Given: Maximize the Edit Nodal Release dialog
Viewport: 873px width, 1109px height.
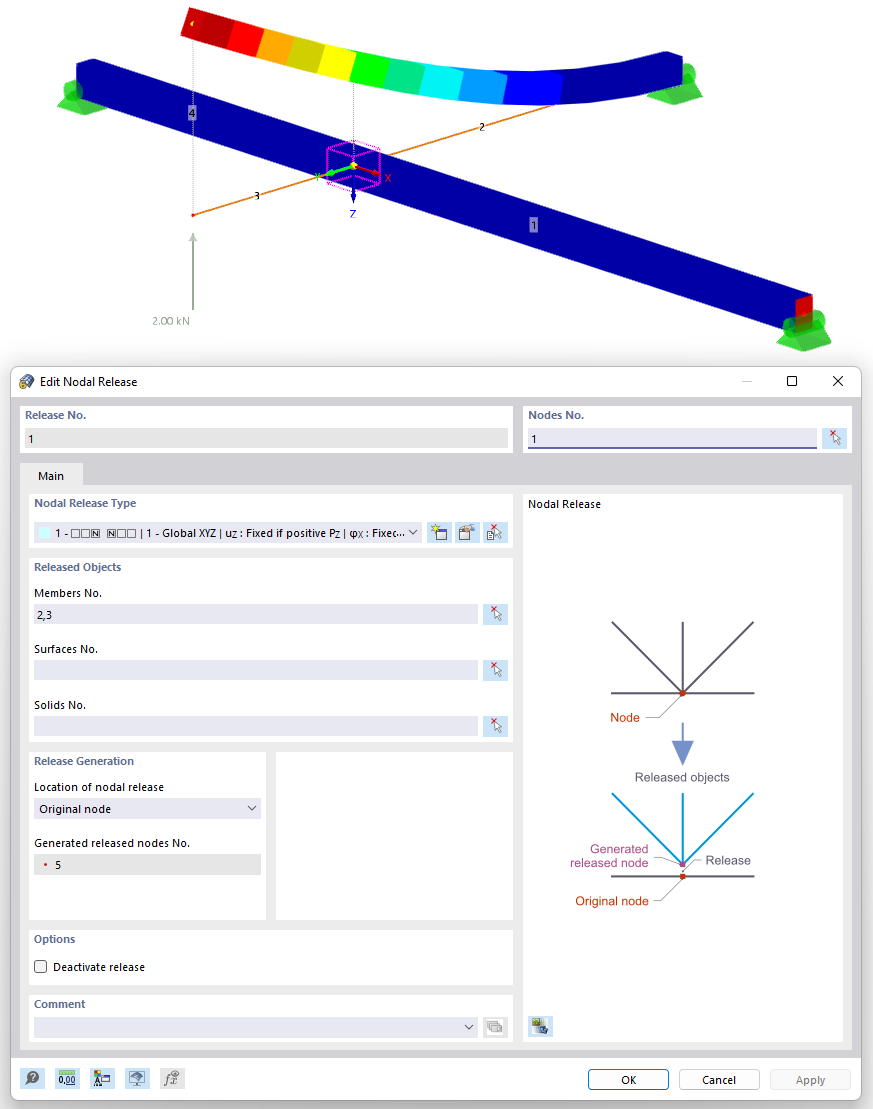Looking at the screenshot, I should click(792, 381).
